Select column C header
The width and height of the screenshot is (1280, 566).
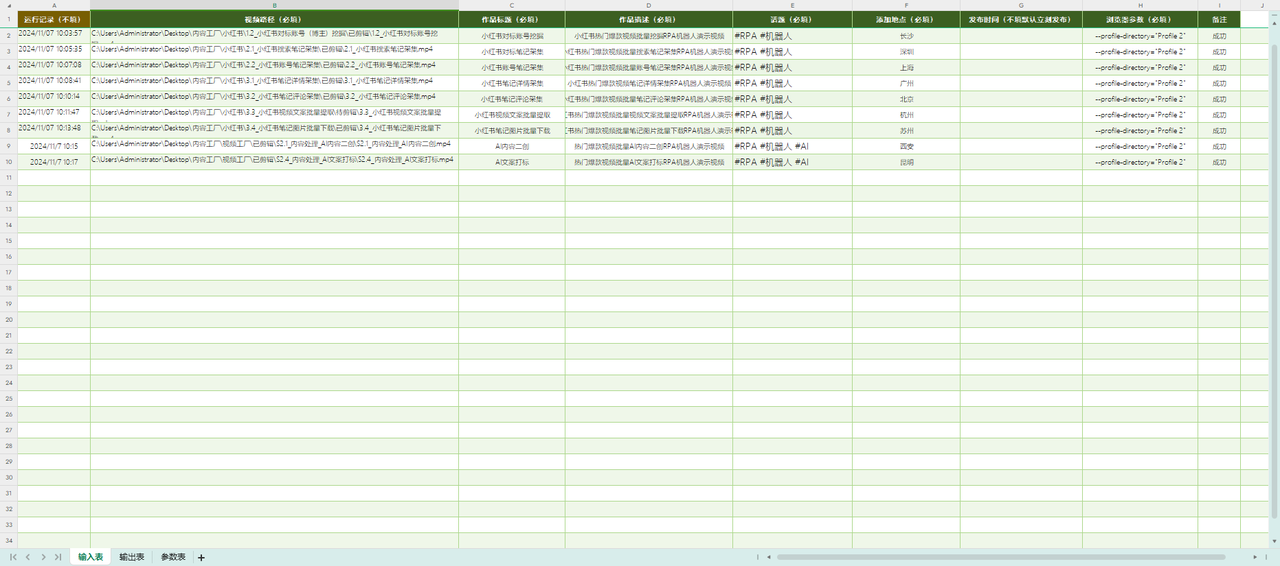(512, 5)
